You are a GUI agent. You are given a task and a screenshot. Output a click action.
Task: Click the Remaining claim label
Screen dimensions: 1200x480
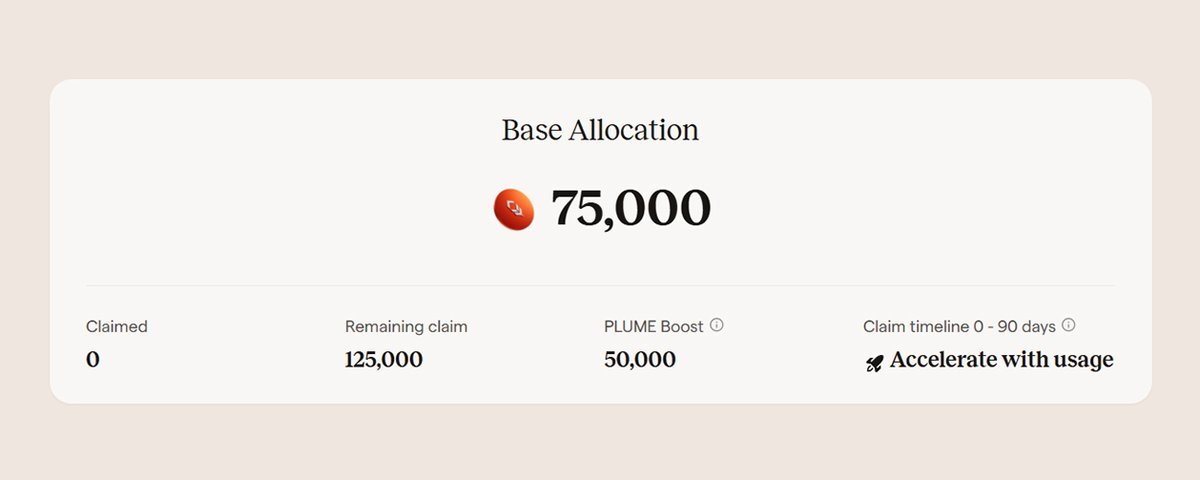click(406, 326)
